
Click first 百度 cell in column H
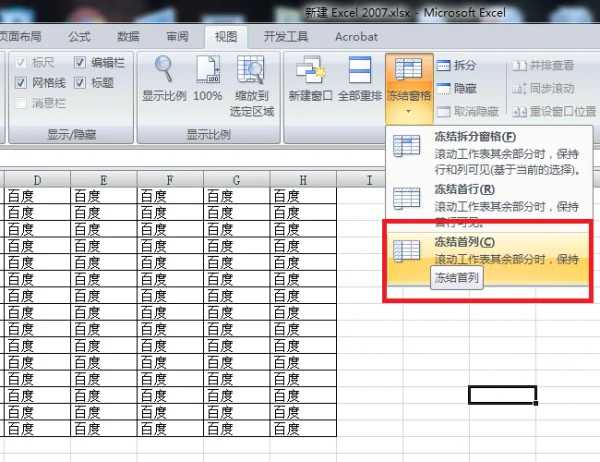point(303,196)
